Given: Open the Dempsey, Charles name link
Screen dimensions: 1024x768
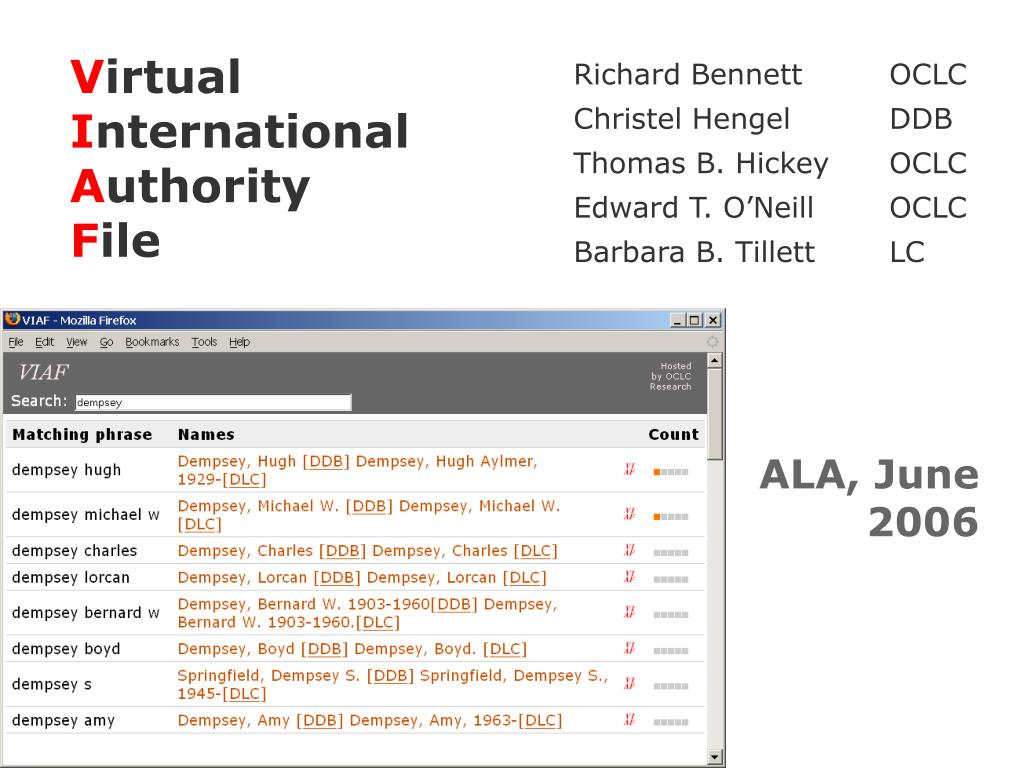Looking at the screenshot, I should (368, 551).
